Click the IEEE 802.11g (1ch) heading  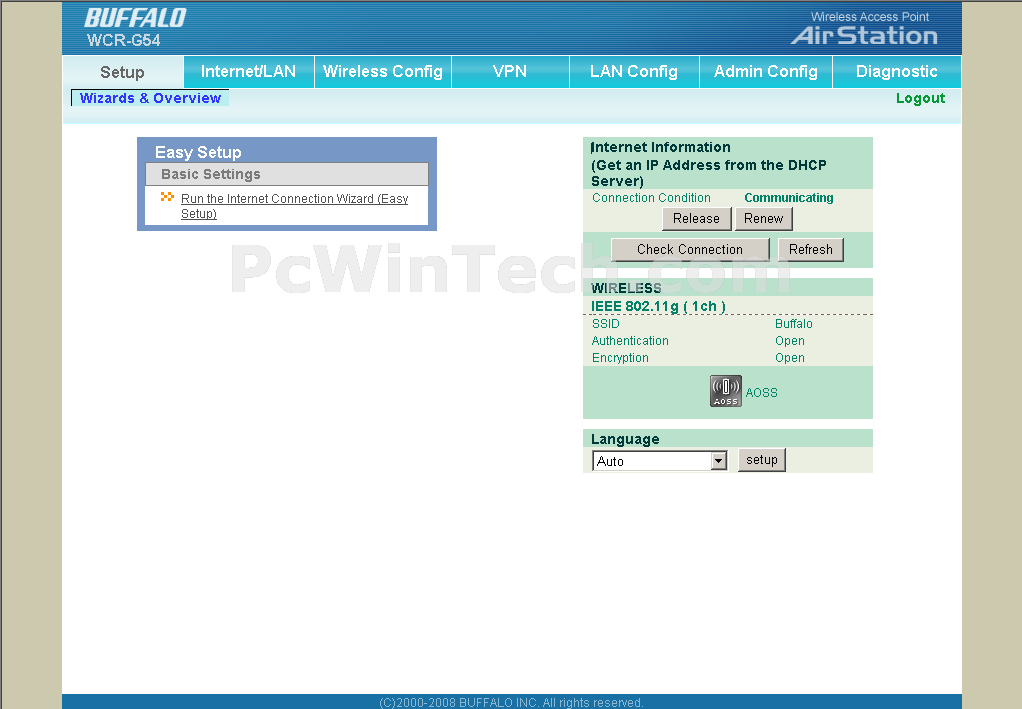[x=658, y=306]
